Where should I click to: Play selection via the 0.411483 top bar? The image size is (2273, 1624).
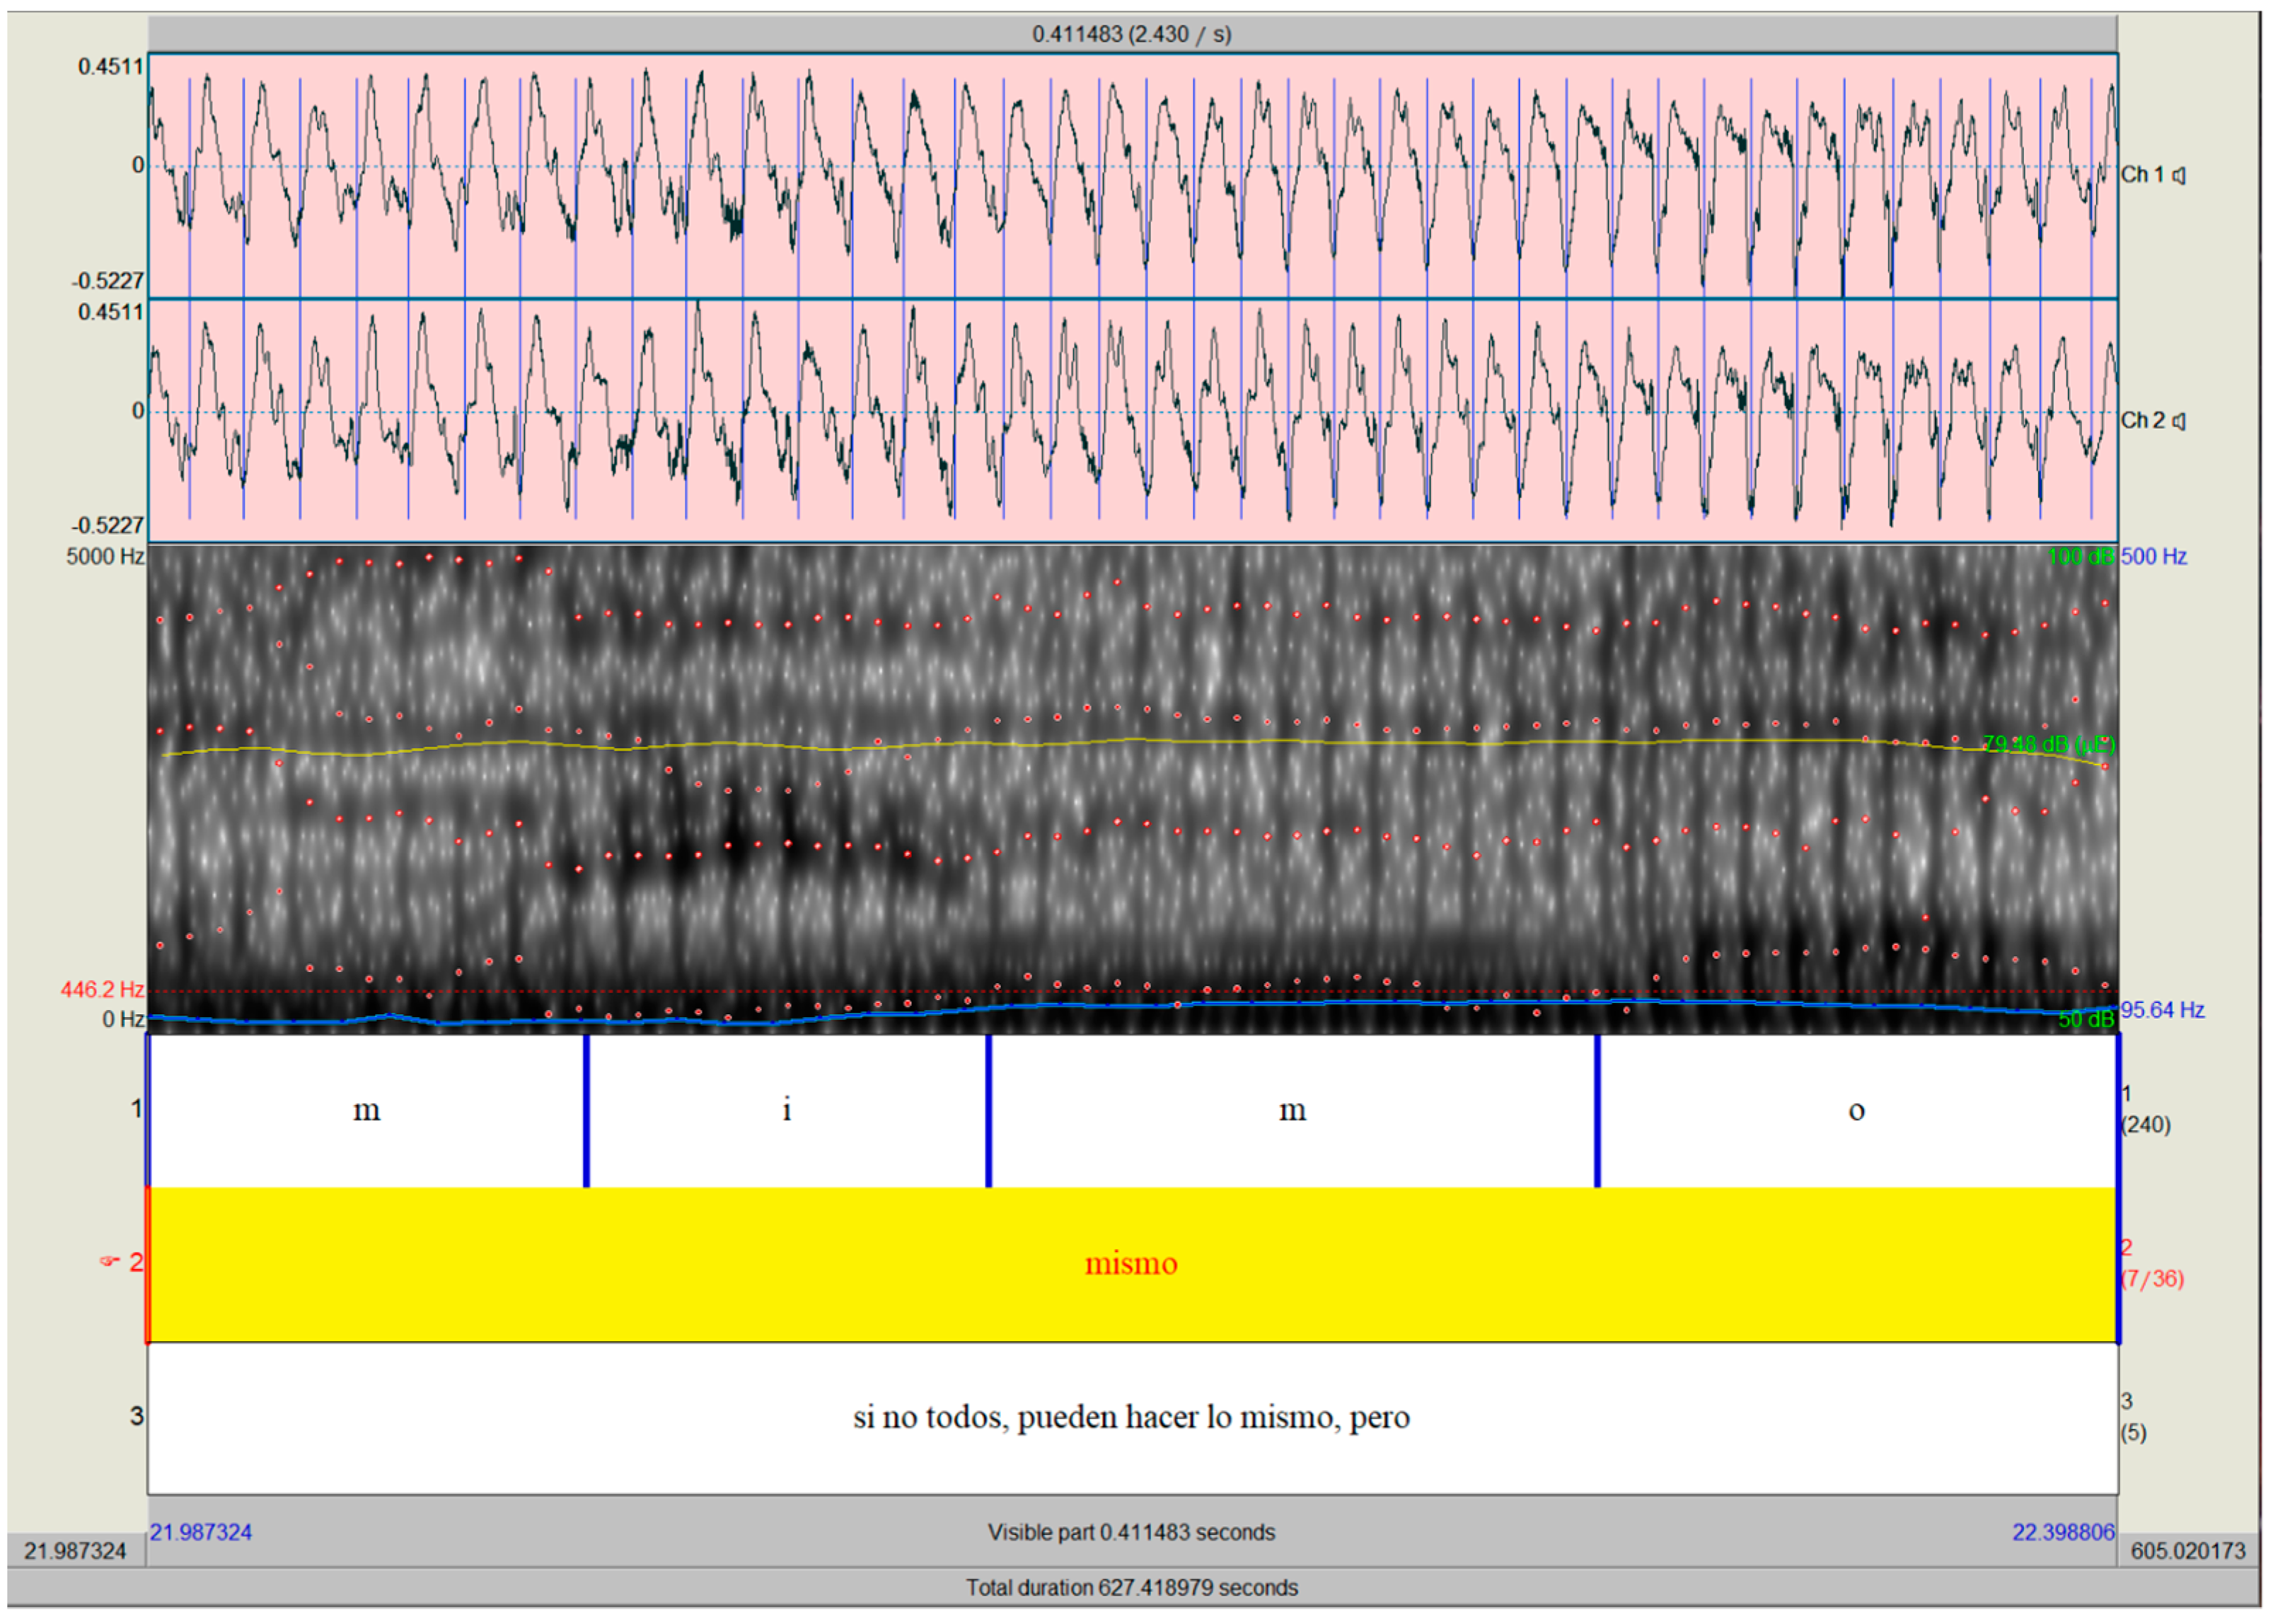tap(1131, 34)
